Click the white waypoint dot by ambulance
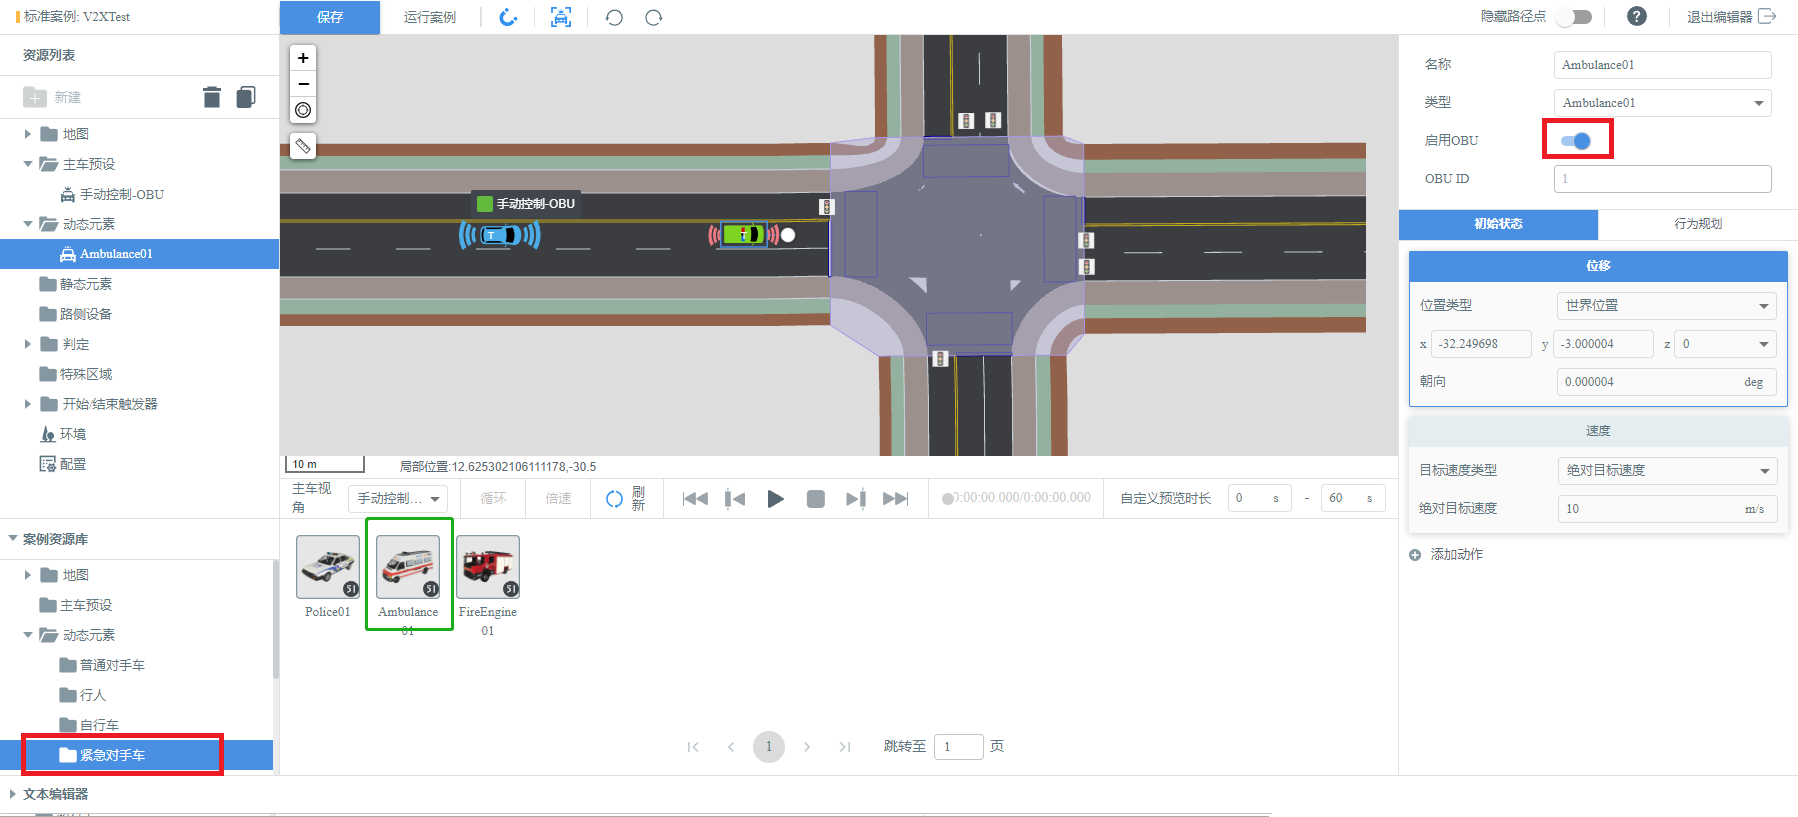 (x=788, y=235)
